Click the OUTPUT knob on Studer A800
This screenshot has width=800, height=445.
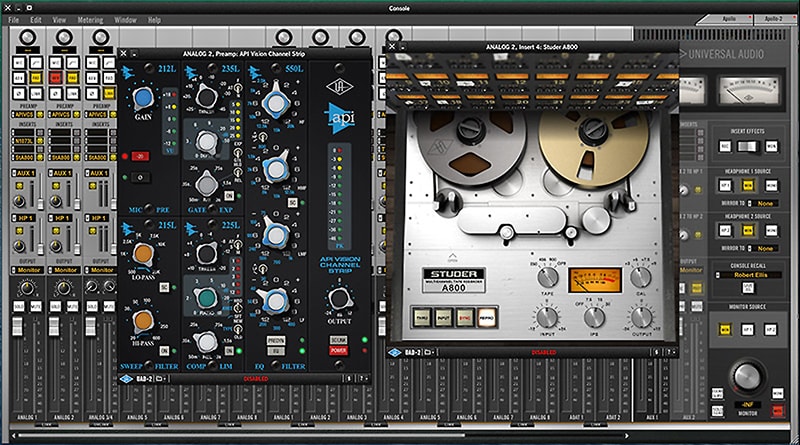[641, 317]
